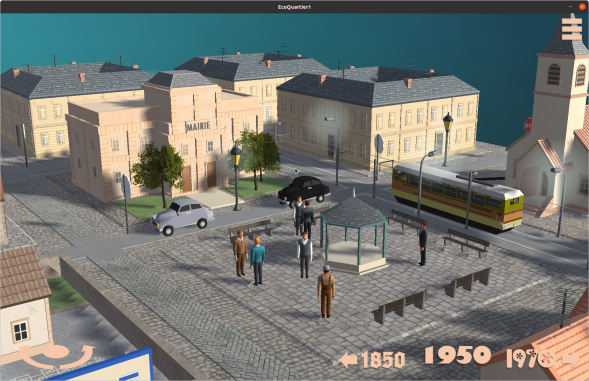Select the MAIRIE building sign

(x=198, y=126)
